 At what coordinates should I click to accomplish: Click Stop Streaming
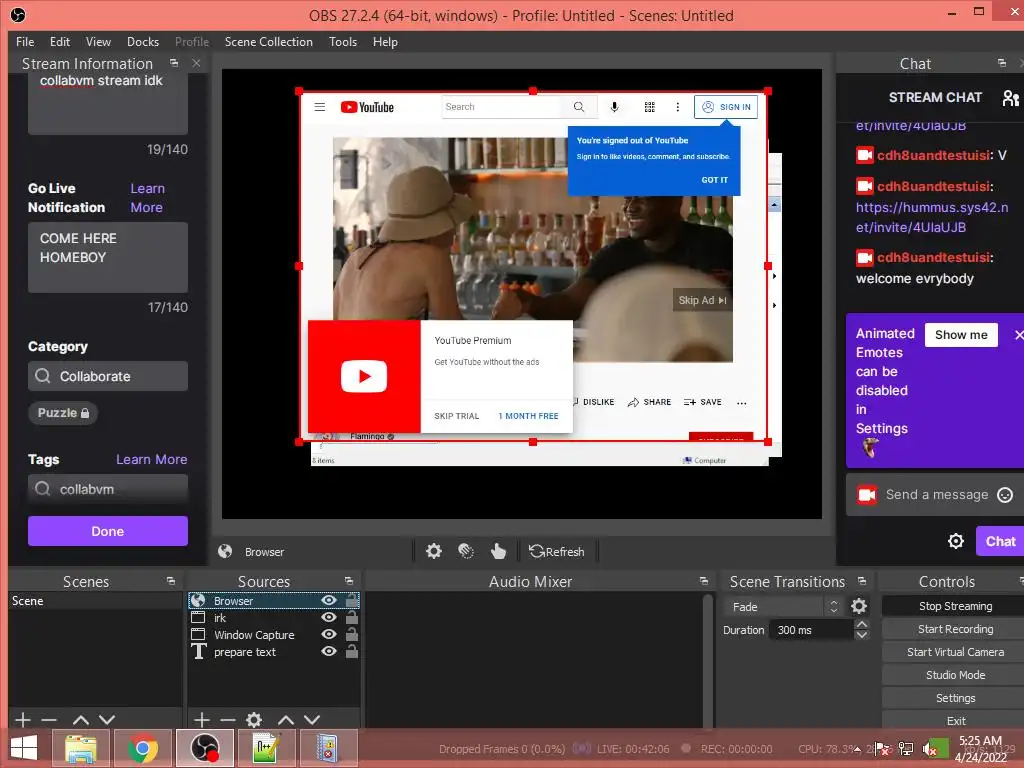click(x=955, y=606)
